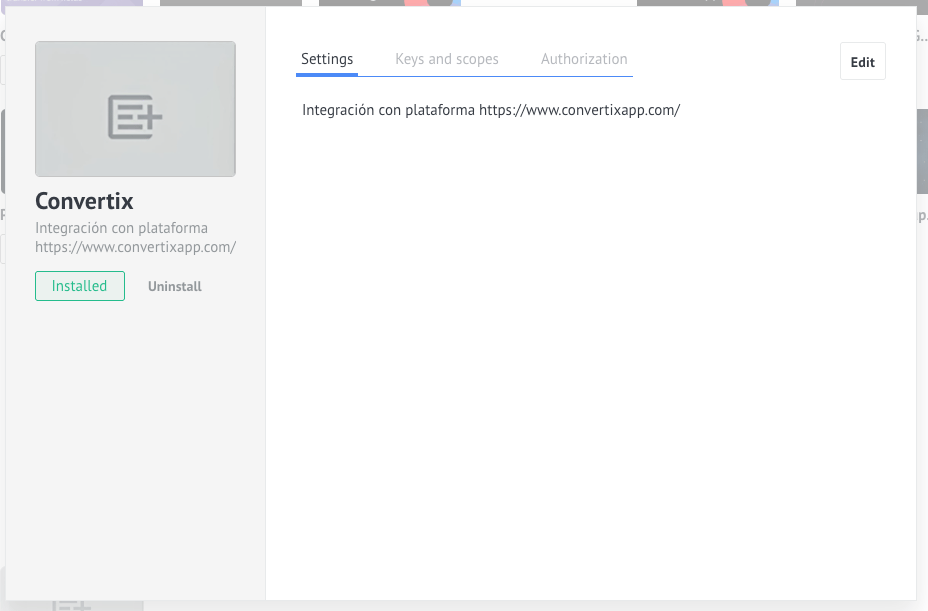Image resolution: width=928 pixels, height=611 pixels.
Task: Open the Authorization tab
Action: click(x=584, y=59)
